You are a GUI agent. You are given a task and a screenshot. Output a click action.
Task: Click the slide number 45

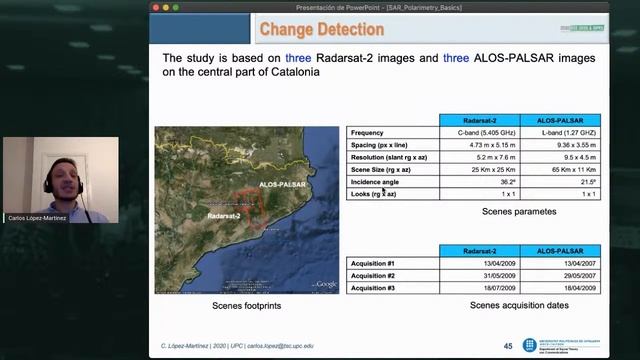click(508, 346)
